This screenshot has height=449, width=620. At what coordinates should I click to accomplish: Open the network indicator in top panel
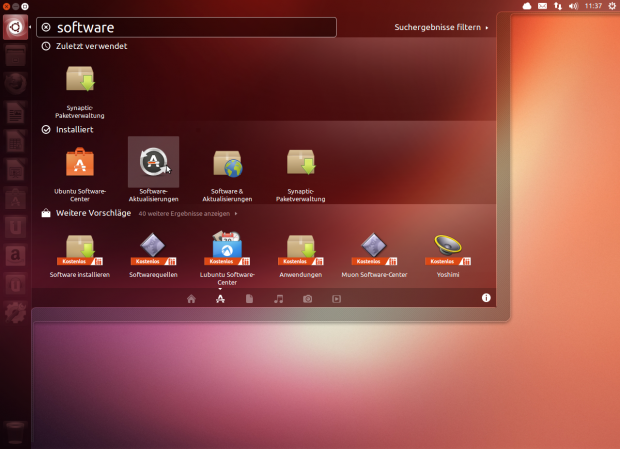coord(558,6)
